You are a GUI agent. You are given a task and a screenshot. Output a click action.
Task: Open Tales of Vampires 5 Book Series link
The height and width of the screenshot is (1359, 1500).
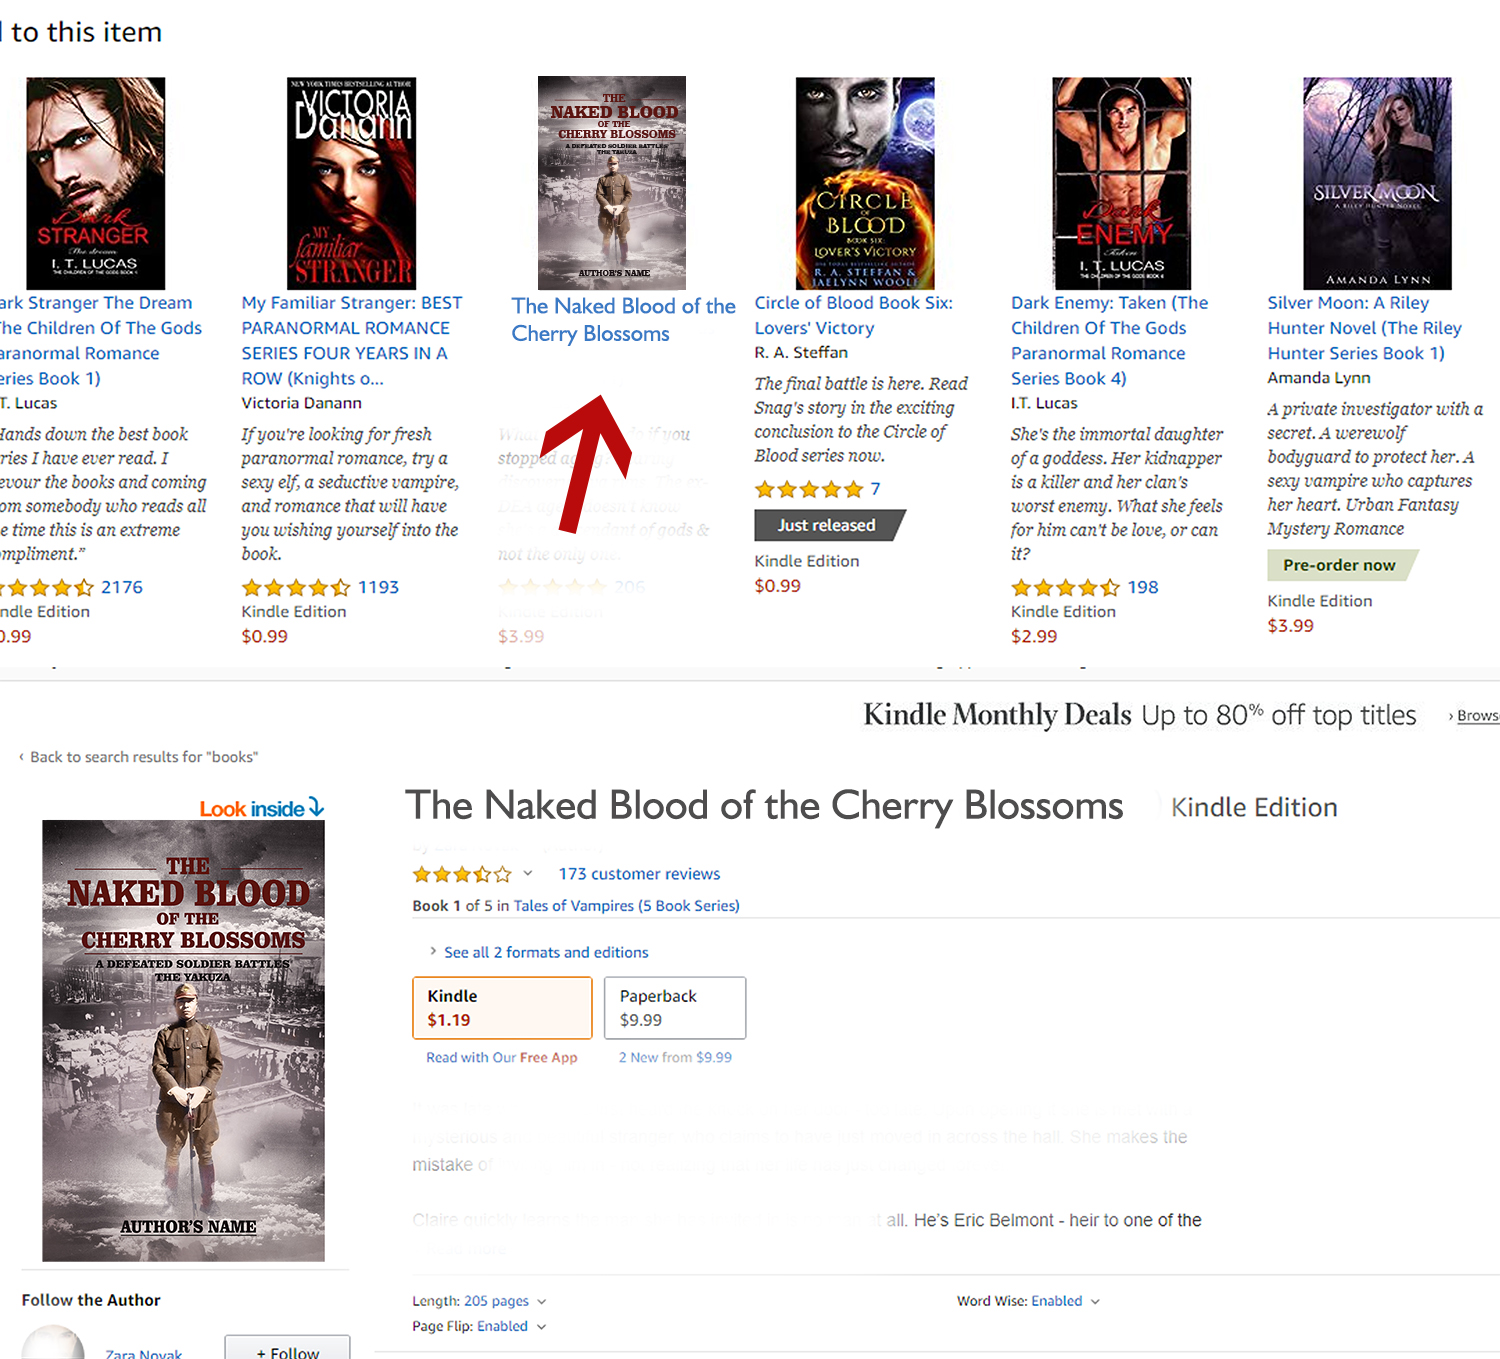click(626, 906)
